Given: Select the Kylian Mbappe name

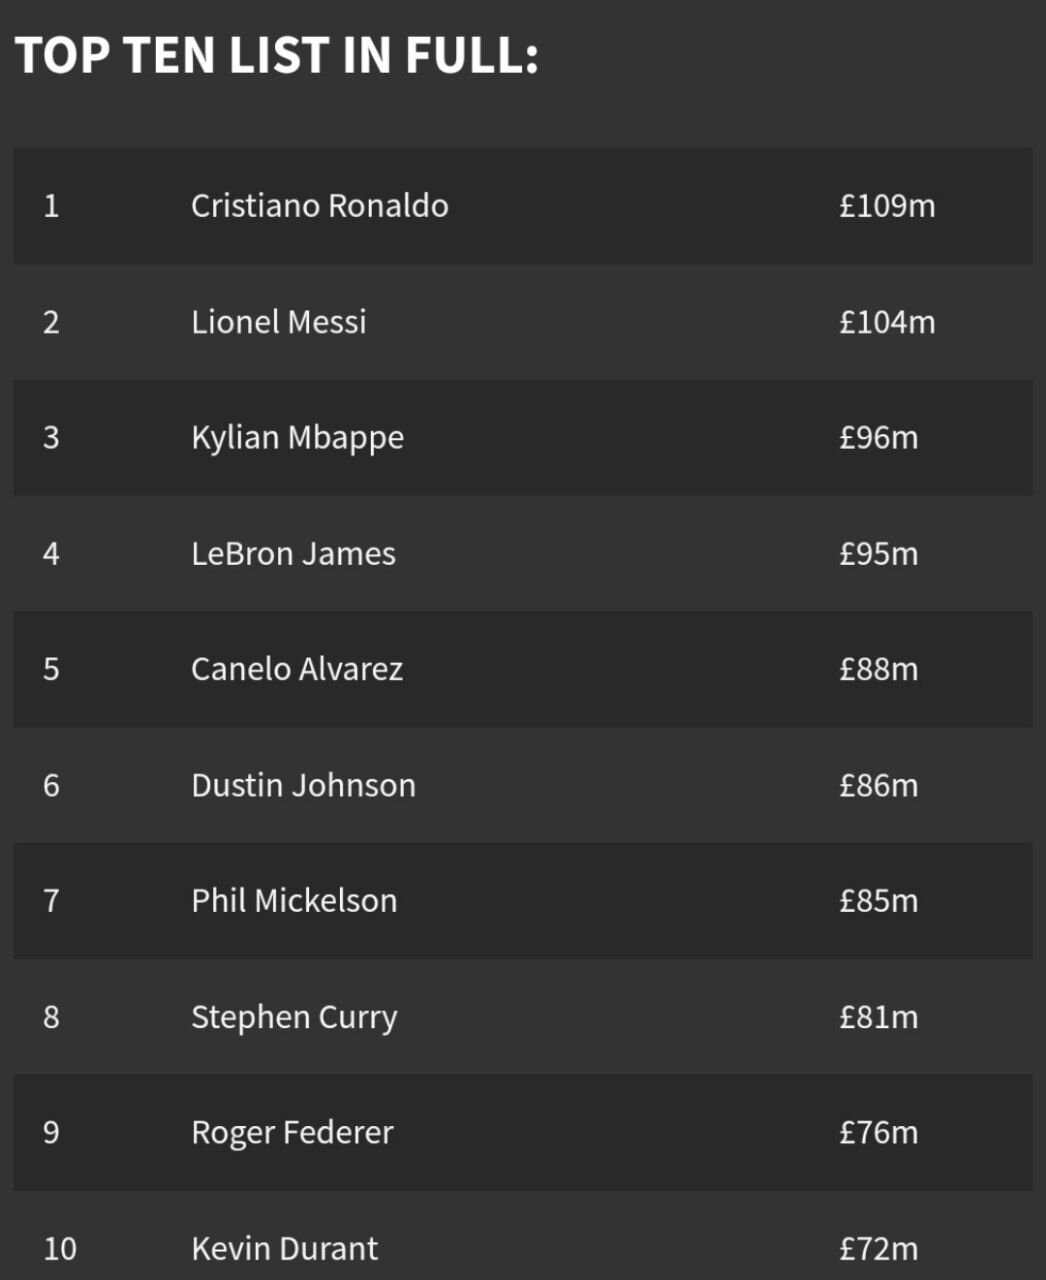Looking at the screenshot, I should coord(298,438).
